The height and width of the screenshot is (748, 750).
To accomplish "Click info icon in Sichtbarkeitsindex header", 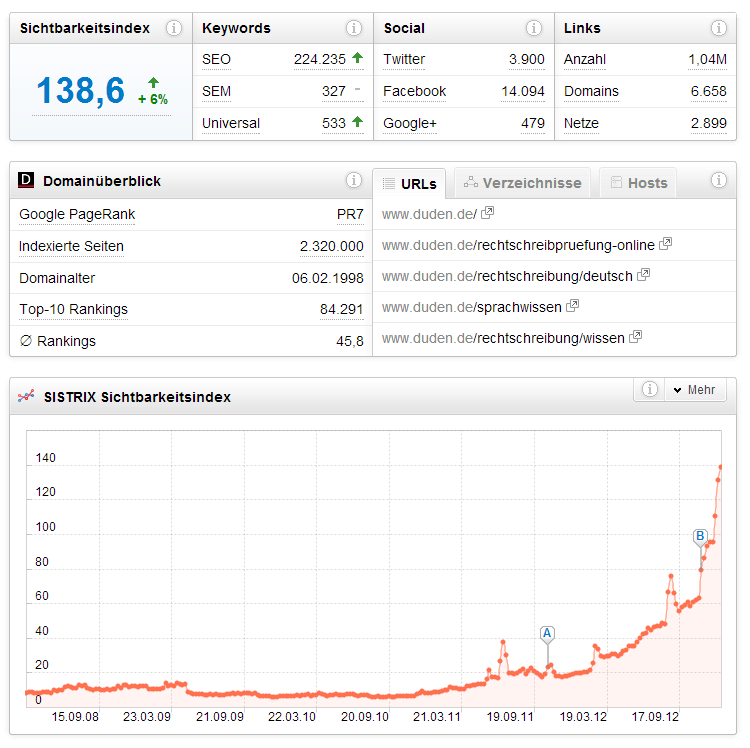I will click(174, 28).
